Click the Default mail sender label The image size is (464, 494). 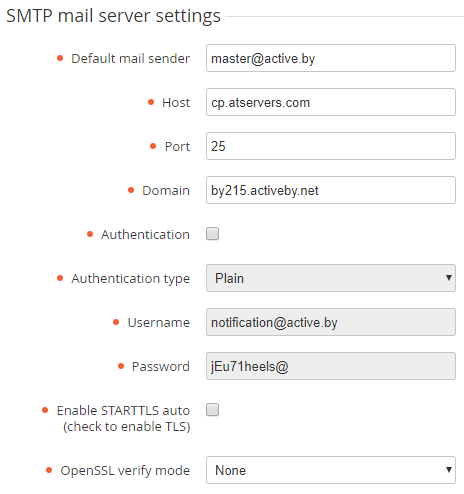pyautogui.click(x=130, y=58)
